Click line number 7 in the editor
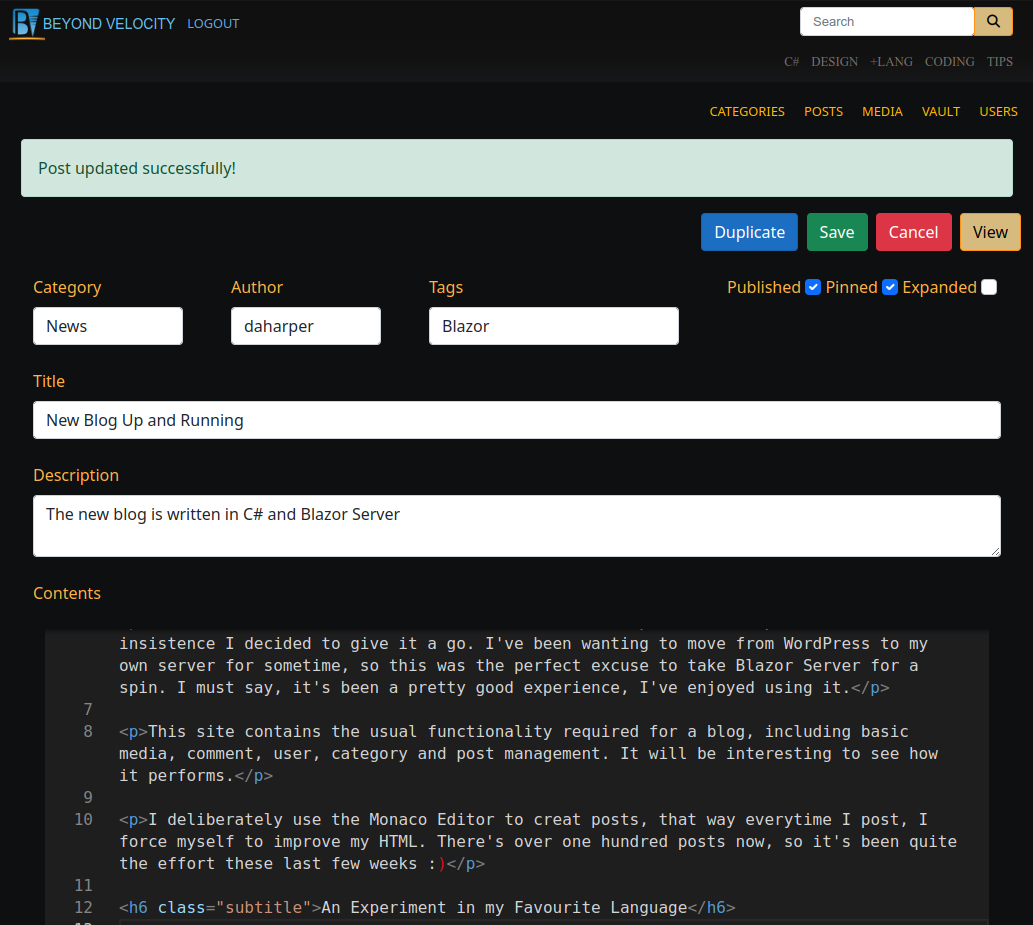 88,710
